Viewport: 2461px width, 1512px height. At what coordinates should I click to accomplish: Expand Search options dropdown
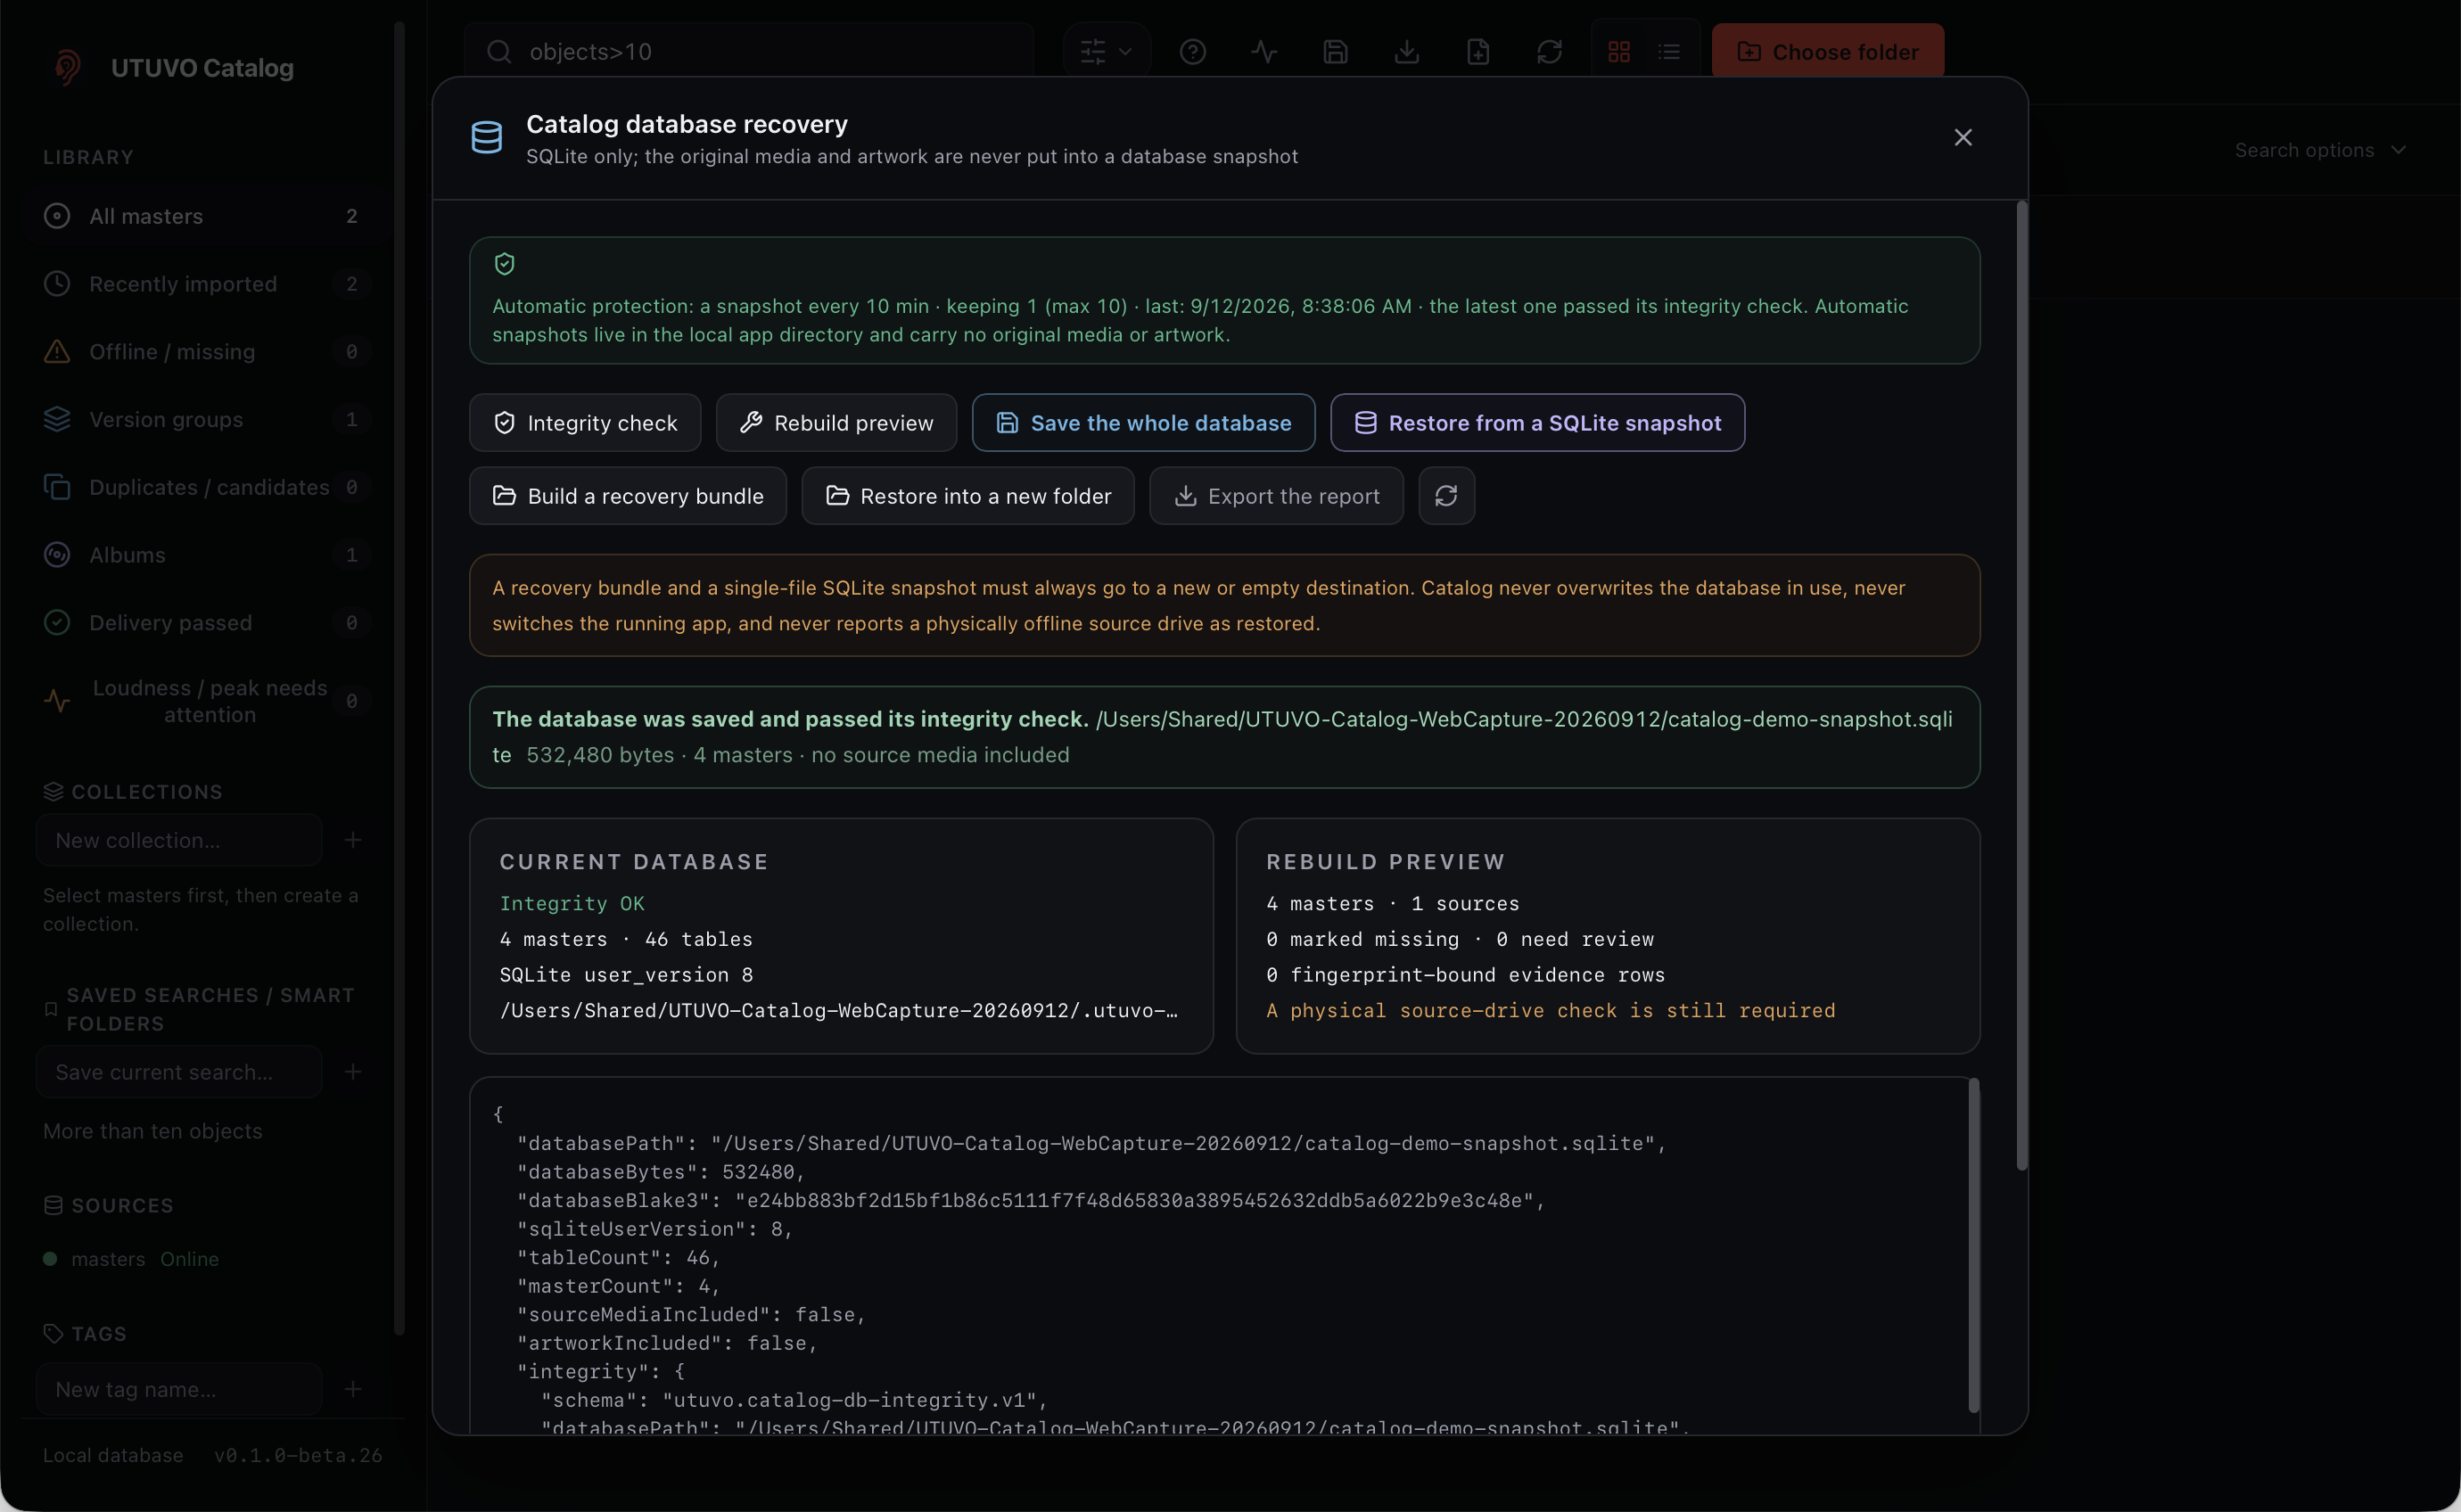pyautogui.click(x=2320, y=150)
